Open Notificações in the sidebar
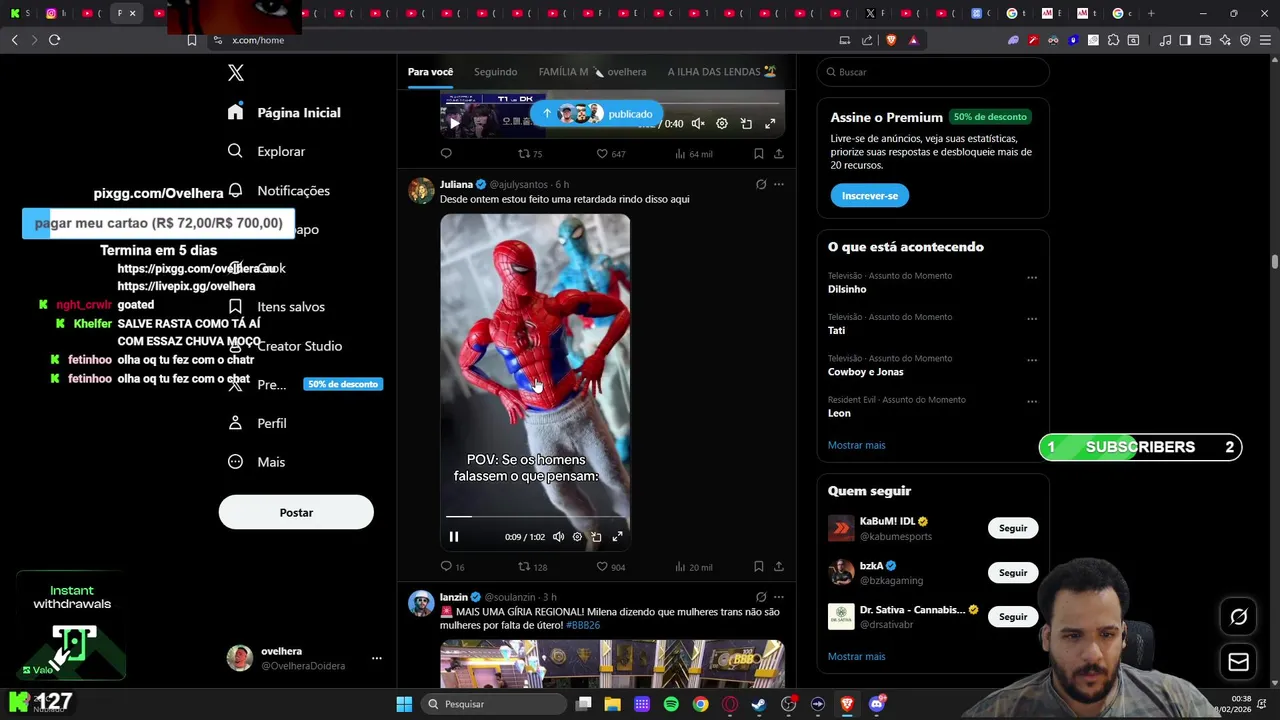 (x=279, y=190)
